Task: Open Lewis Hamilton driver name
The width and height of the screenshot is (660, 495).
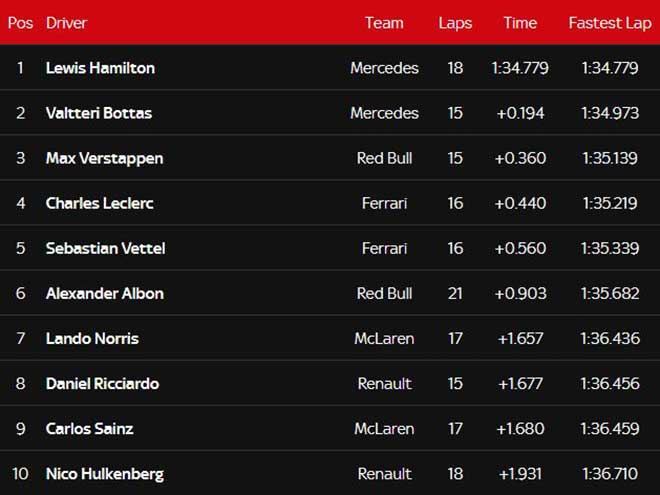Action: pos(100,68)
